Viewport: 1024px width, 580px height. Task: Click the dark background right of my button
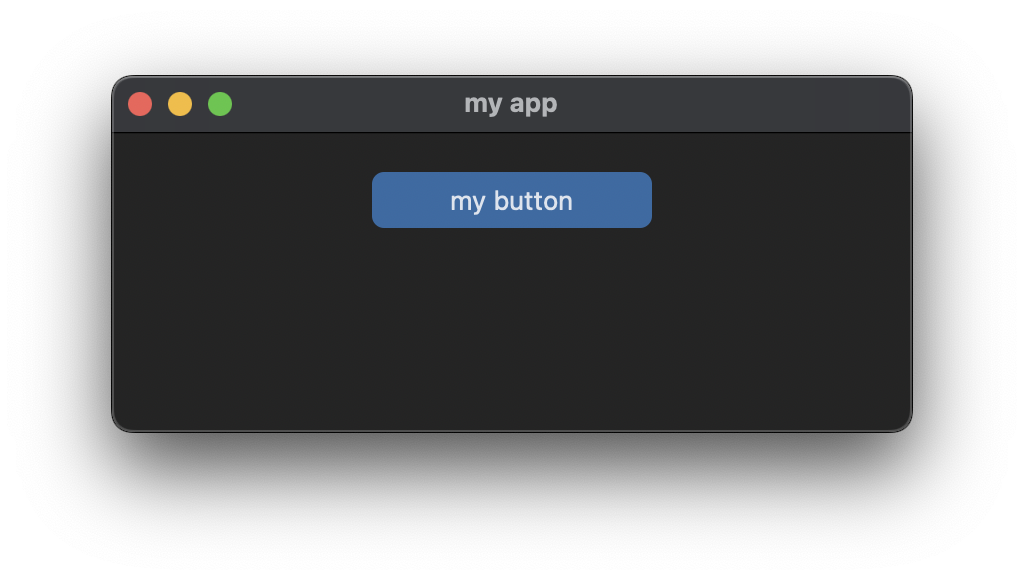(780, 200)
